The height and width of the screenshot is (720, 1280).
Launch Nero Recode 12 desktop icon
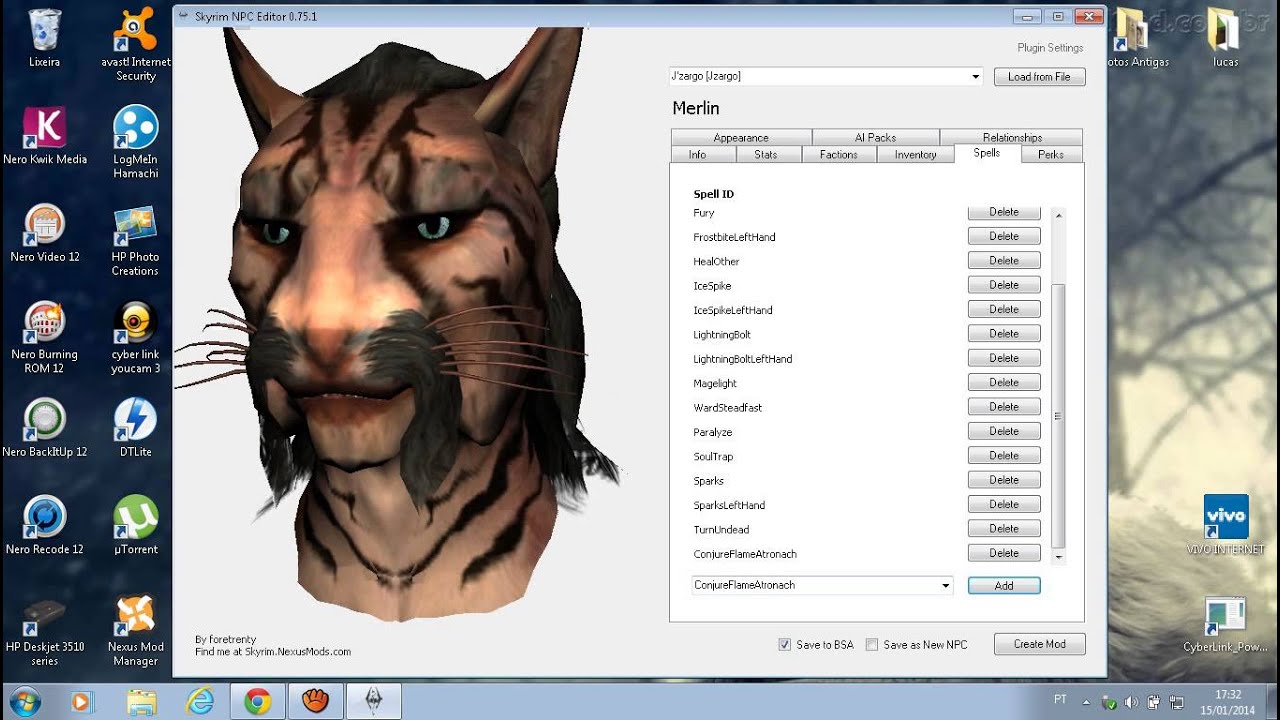click(44, 525)
